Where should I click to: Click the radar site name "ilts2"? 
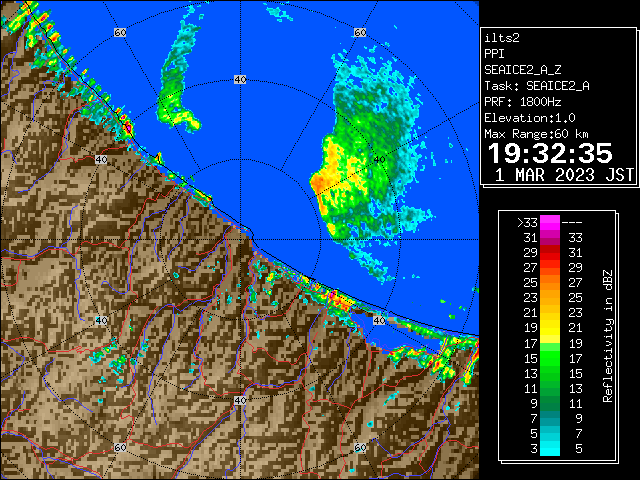[x=502, y=38]
